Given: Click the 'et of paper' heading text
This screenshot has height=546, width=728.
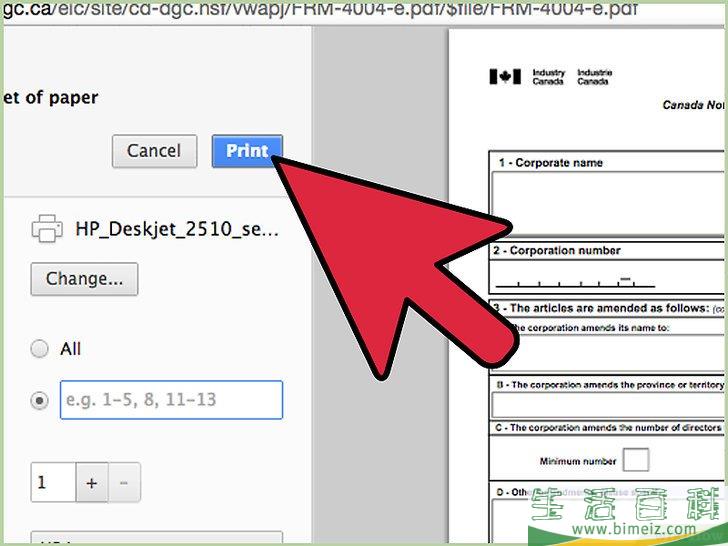Looking at the screenshot, I should click(x=51, y=98).
